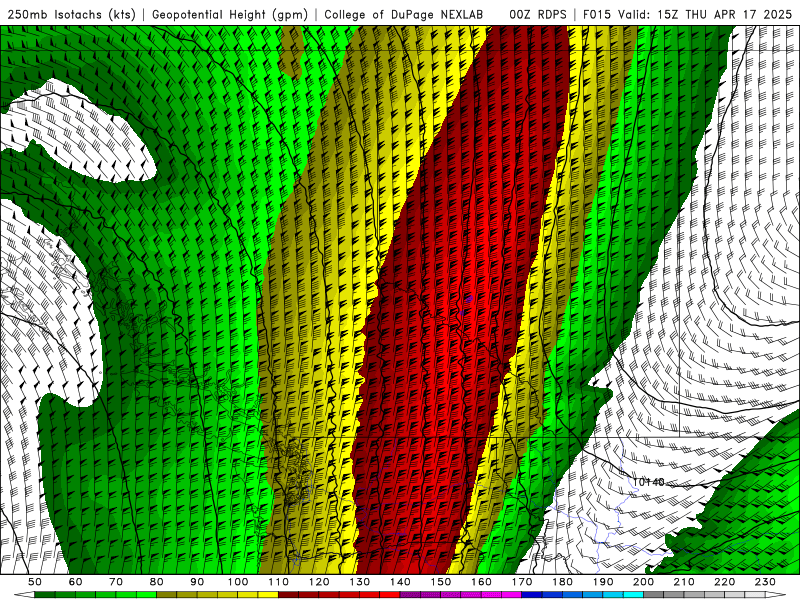Click the 90 label on the color scale
This screenshot has width=800, height=600.
click(x=197, y=582)
